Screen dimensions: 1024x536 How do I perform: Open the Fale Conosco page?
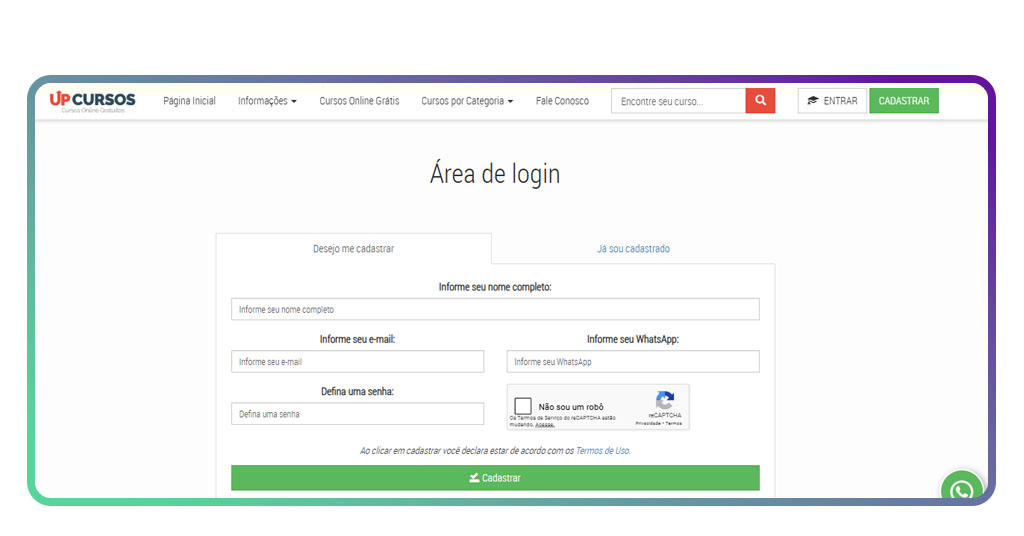tap(562, 101)
